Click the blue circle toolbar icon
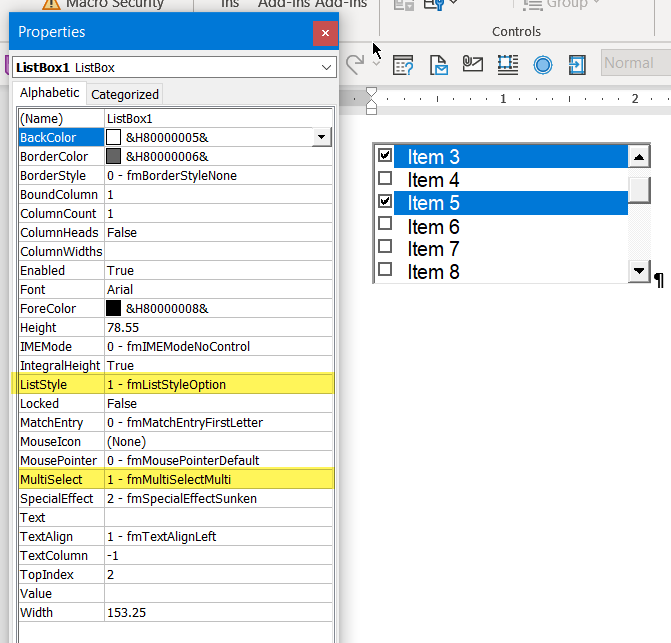 [x=543, y=65]
